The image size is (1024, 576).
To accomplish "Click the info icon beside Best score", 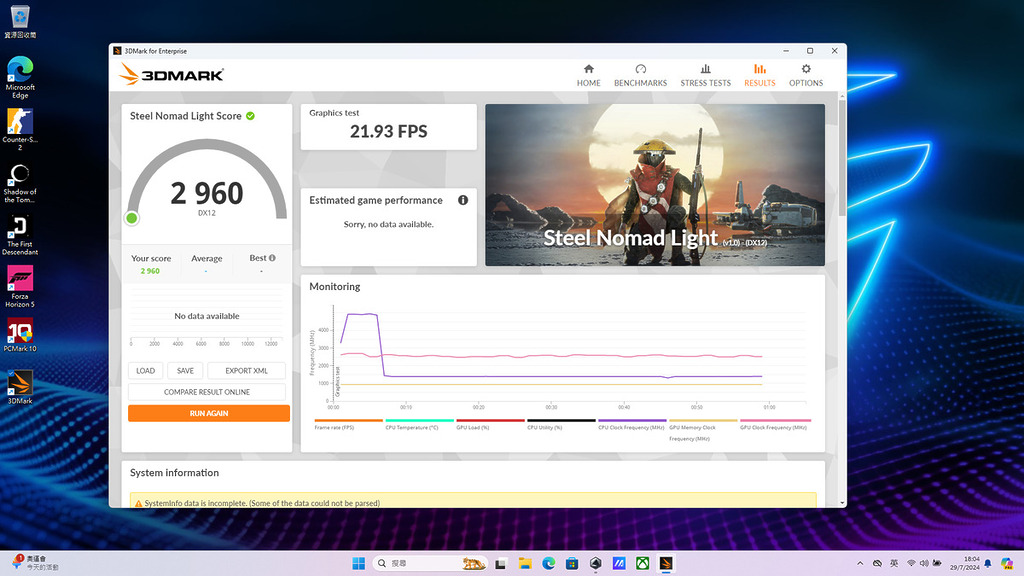I will point(272,258).
